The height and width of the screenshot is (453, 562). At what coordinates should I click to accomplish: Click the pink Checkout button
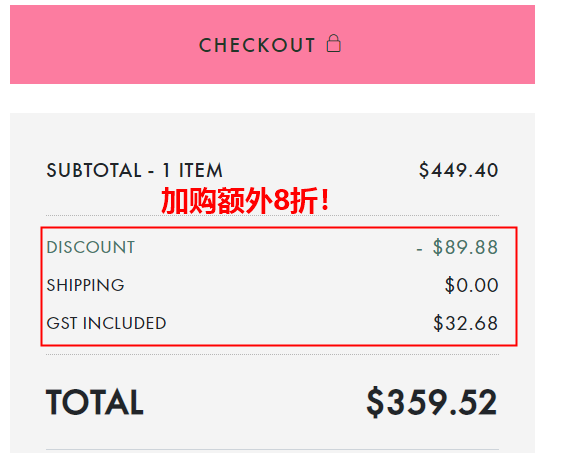coord(272,44)
